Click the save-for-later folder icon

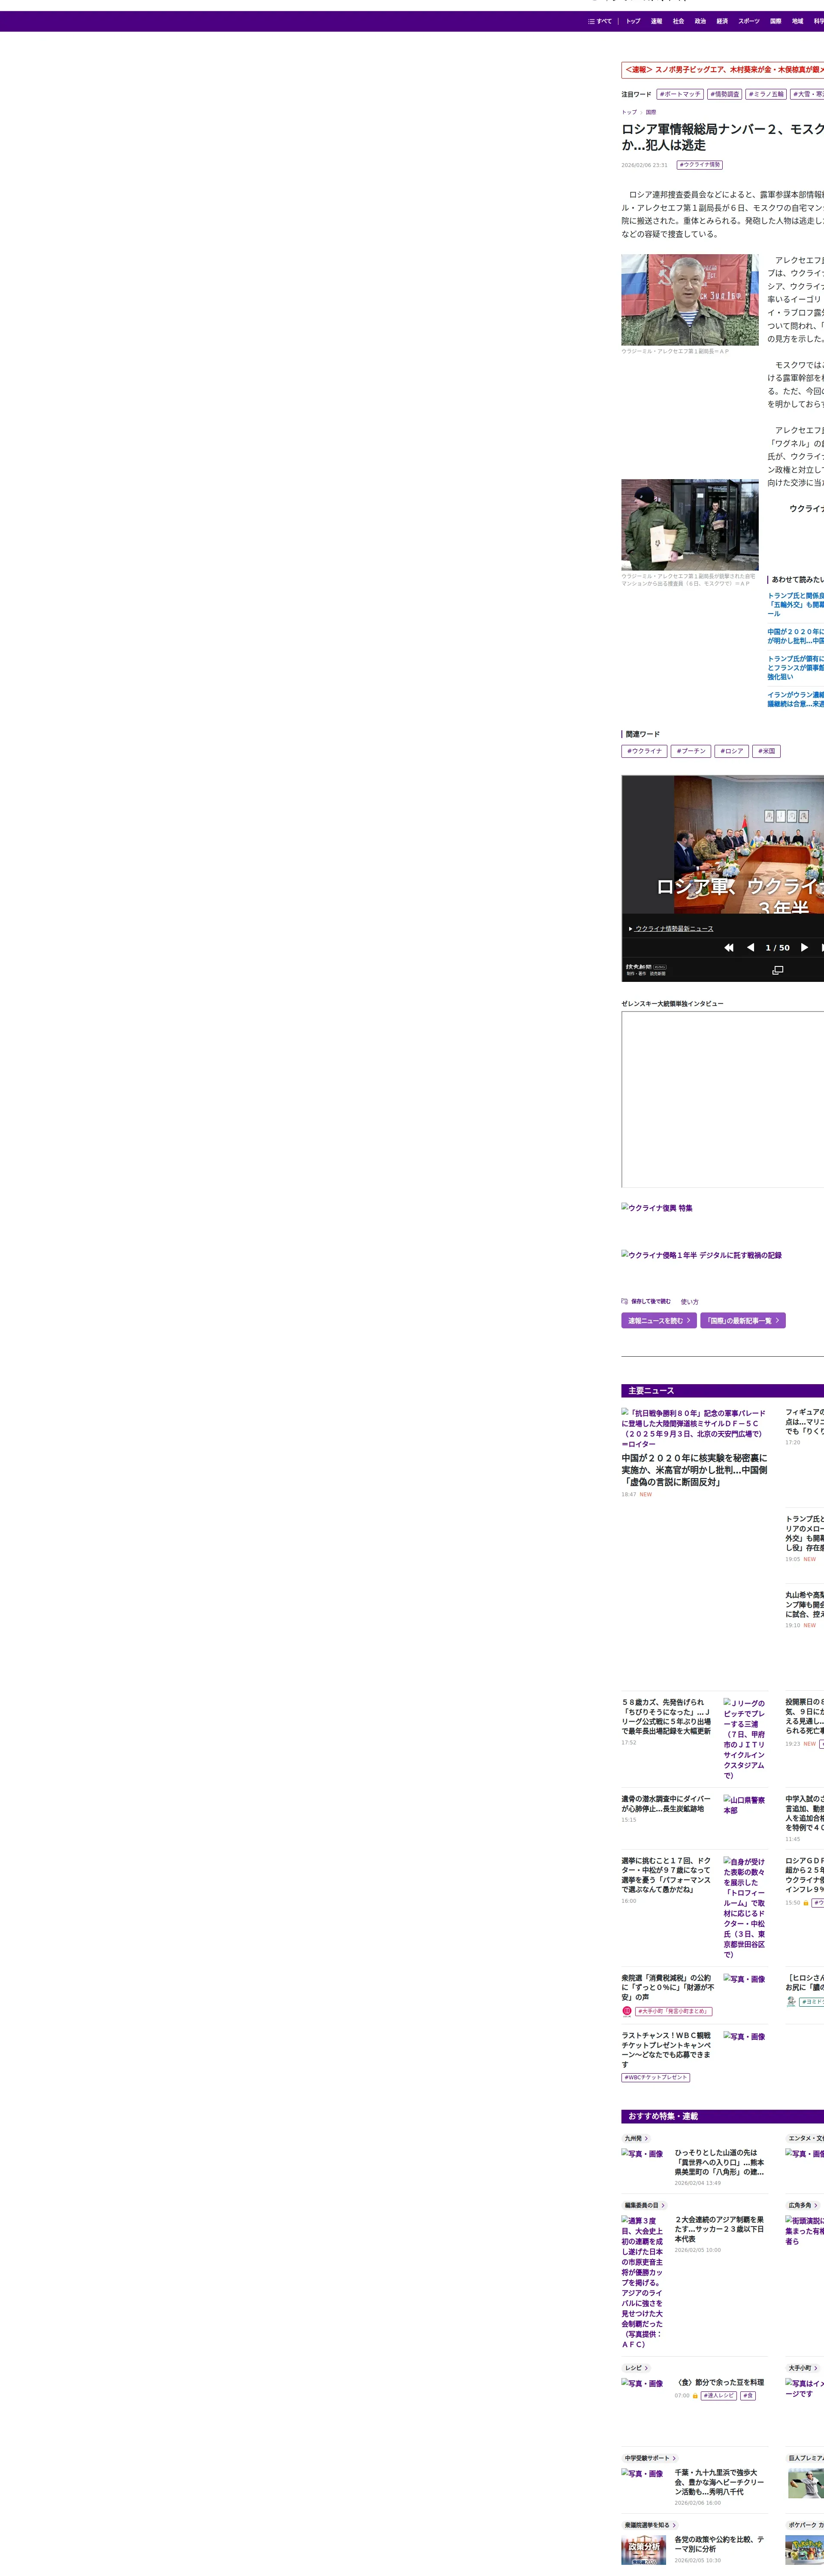(625, 1301)
